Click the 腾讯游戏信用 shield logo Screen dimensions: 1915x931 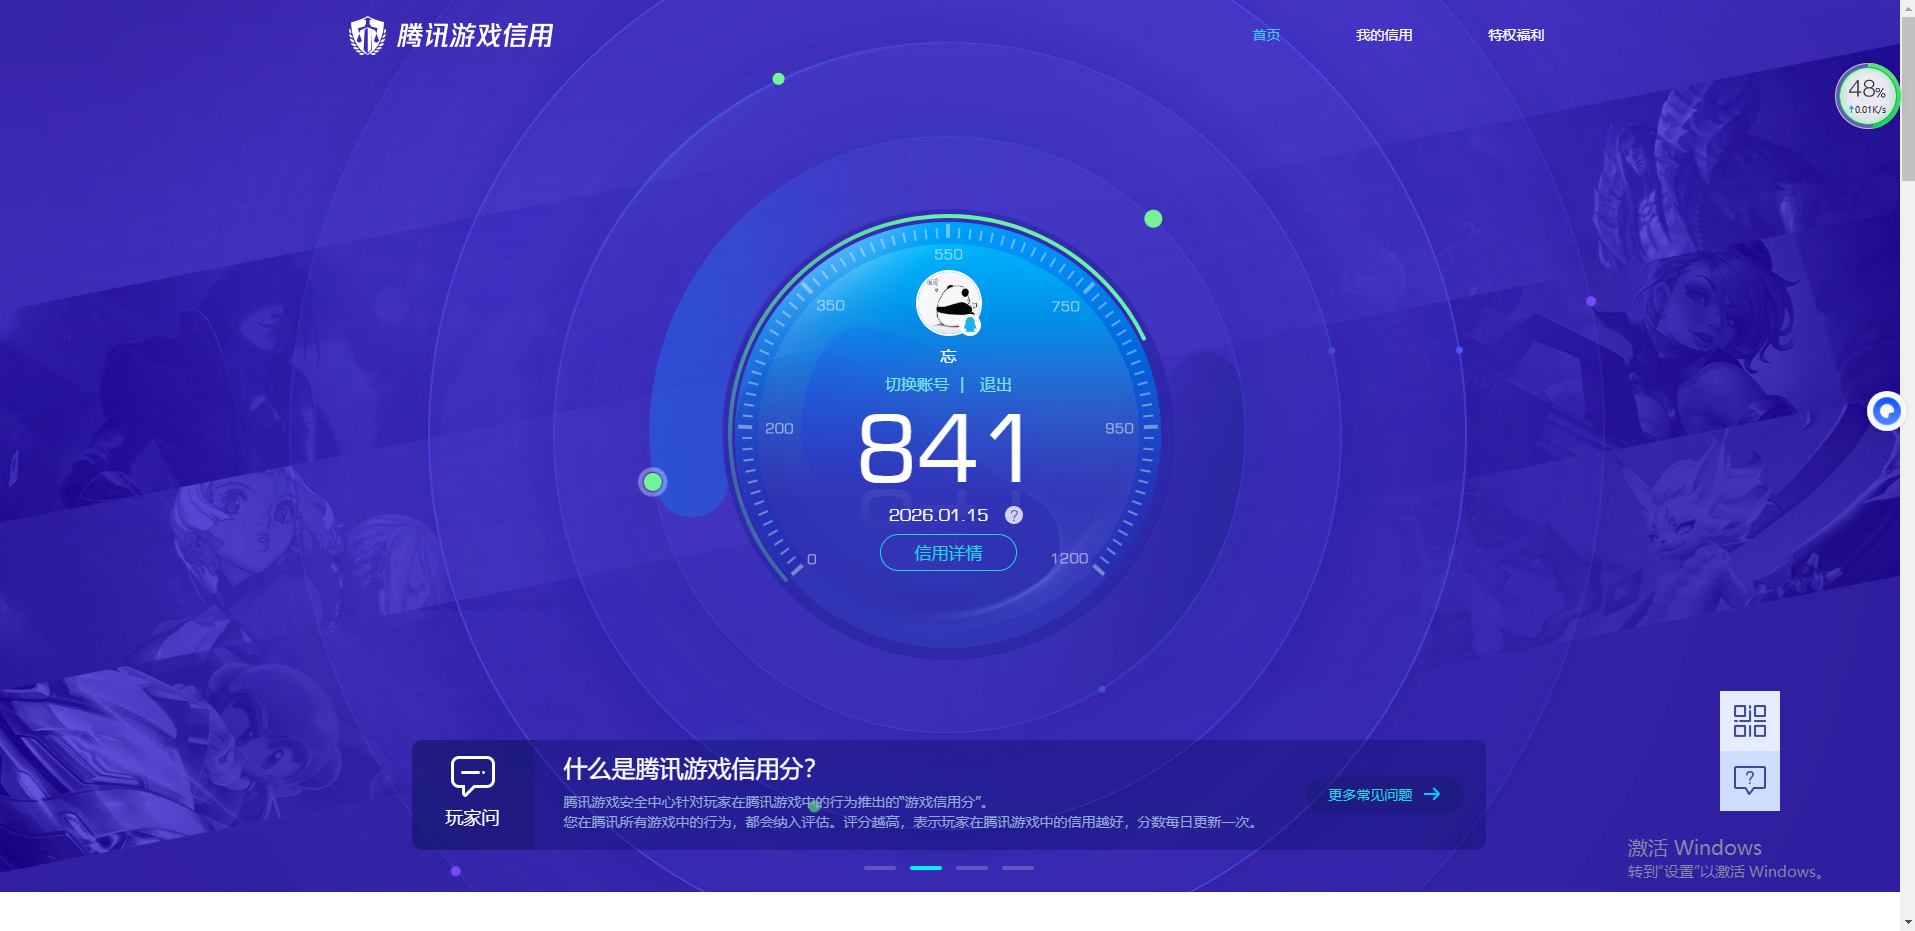click(x=366, y=35)
